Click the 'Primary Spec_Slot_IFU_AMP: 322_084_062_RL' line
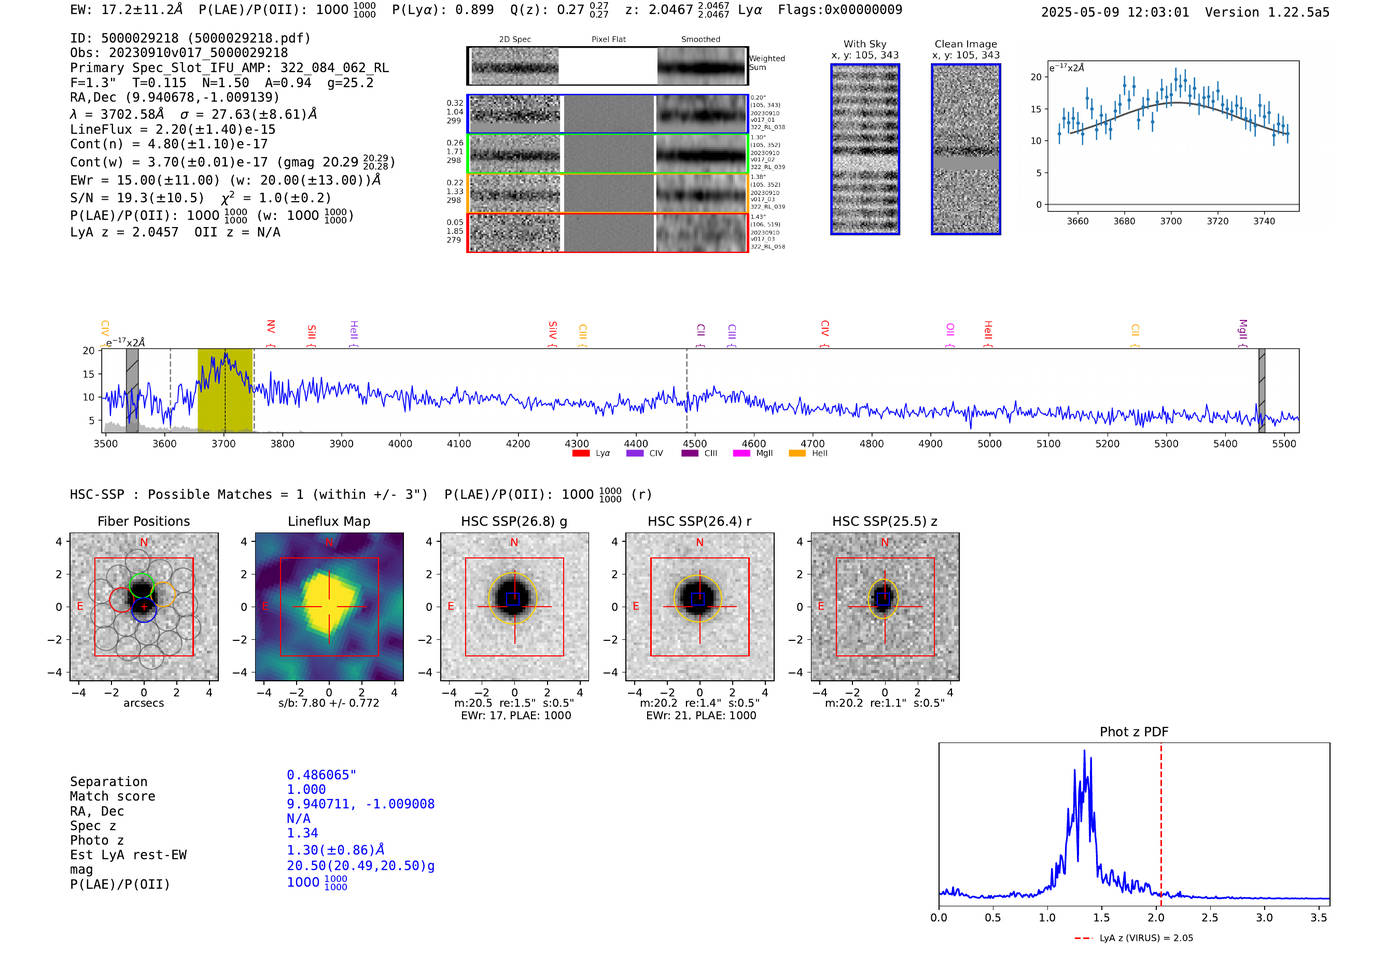This screenshot has height=953, width=1400. 229,68
